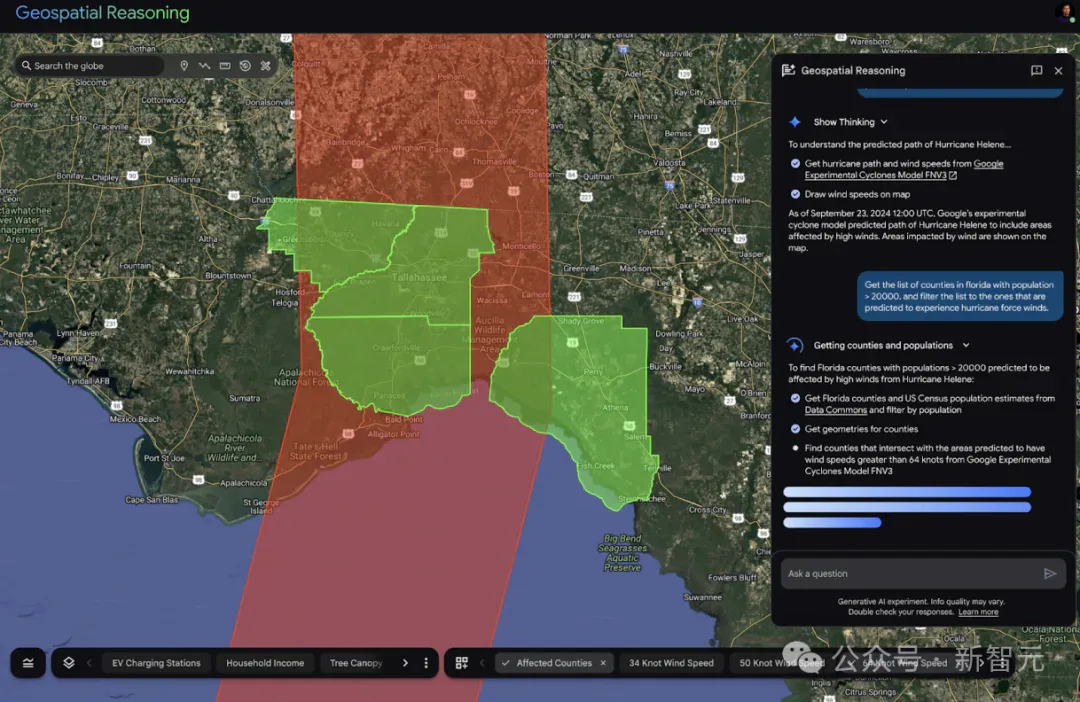Focus the Search the globe field
The width and height of the screenshot is (1080, 702).
pyautogui.click(x=90, y=65)
